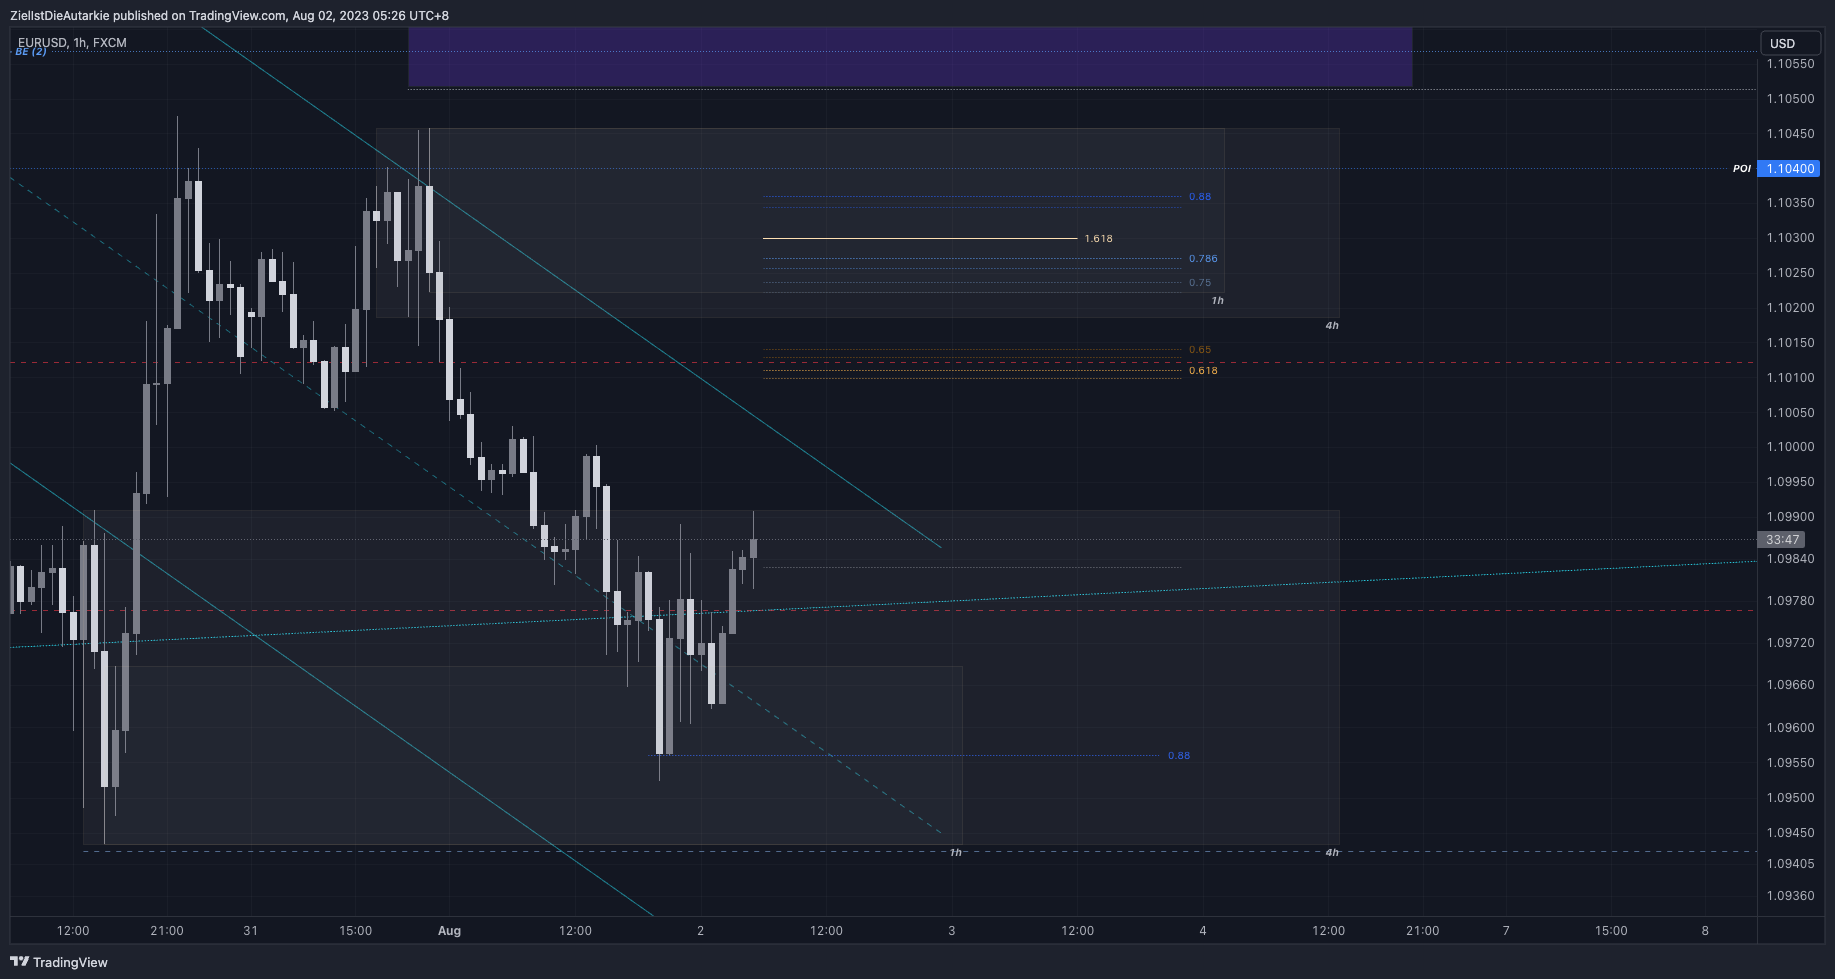Select the purple supply zone rectangle
Screen dimensions: 1835x979
click(x=910, y=57)
